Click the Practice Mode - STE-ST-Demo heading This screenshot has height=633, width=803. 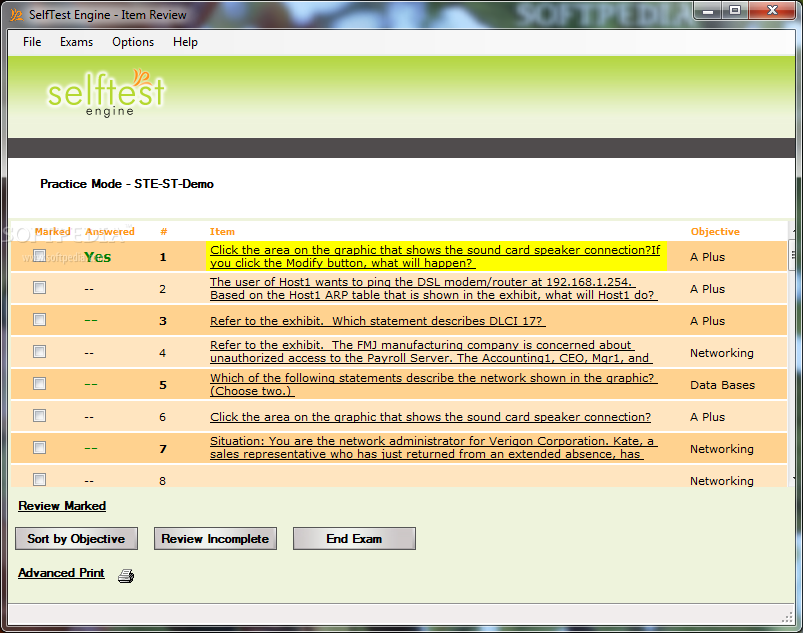[127, 184]
